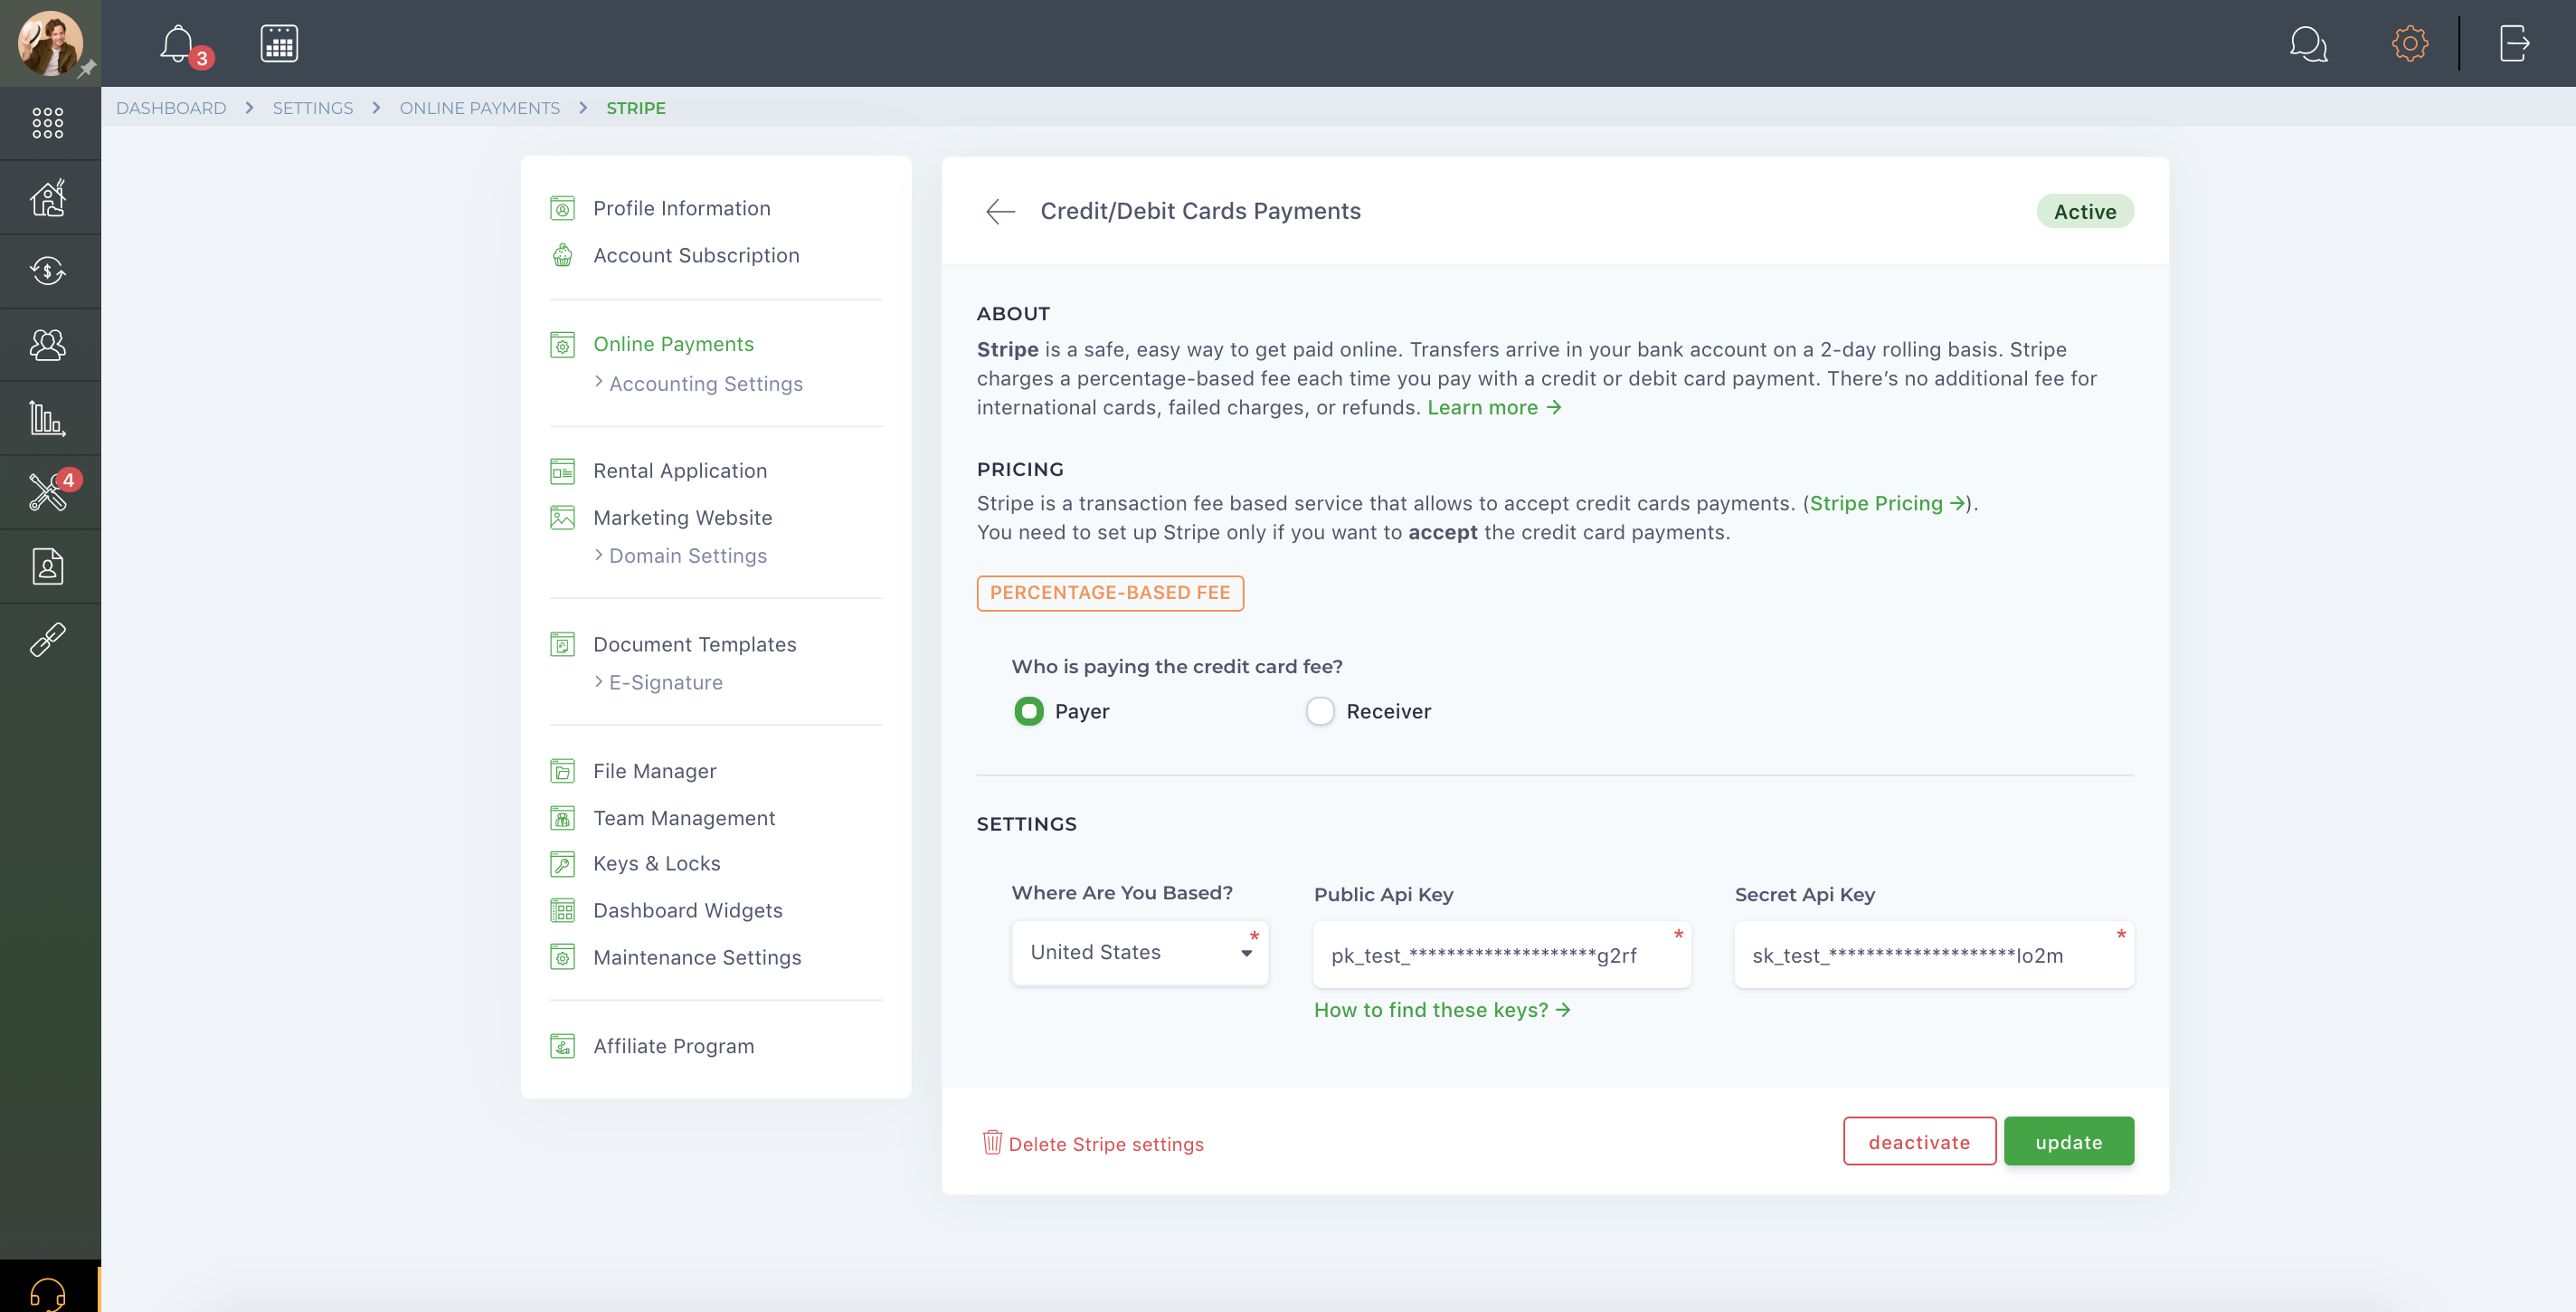Click How to find these keys link

tap(1442, 1010)
